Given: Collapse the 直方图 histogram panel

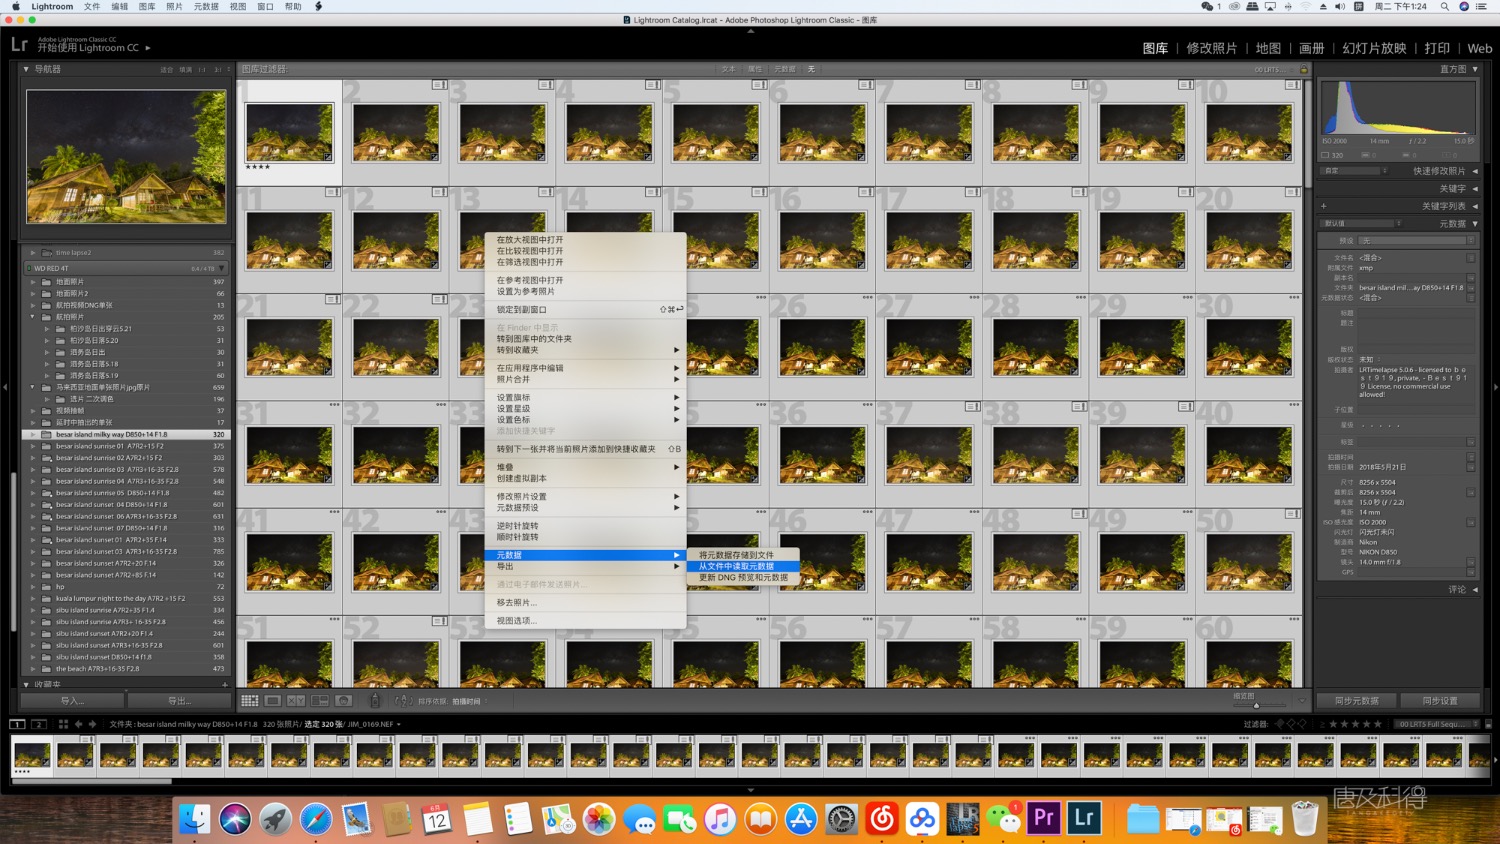Looking at the screenshot, I should click(x=1475, y=69).
